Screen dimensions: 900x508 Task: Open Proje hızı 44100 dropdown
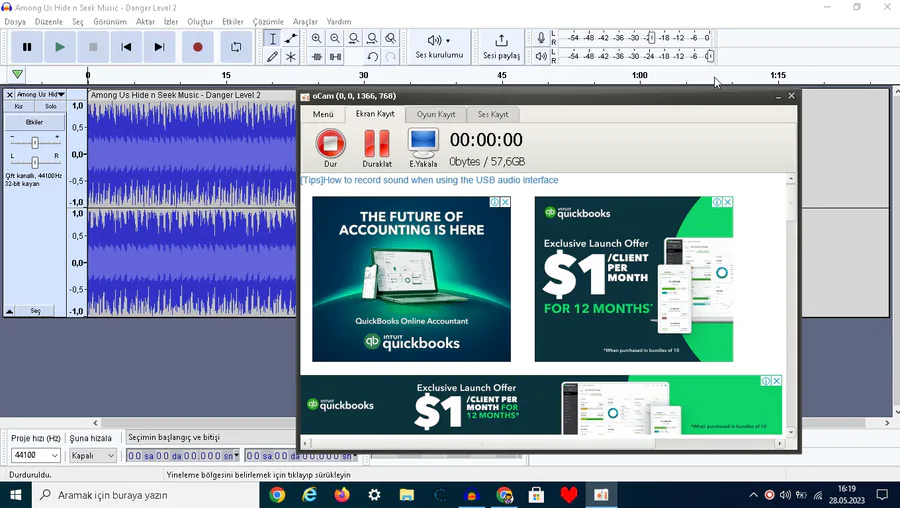(x=36, y=455)
